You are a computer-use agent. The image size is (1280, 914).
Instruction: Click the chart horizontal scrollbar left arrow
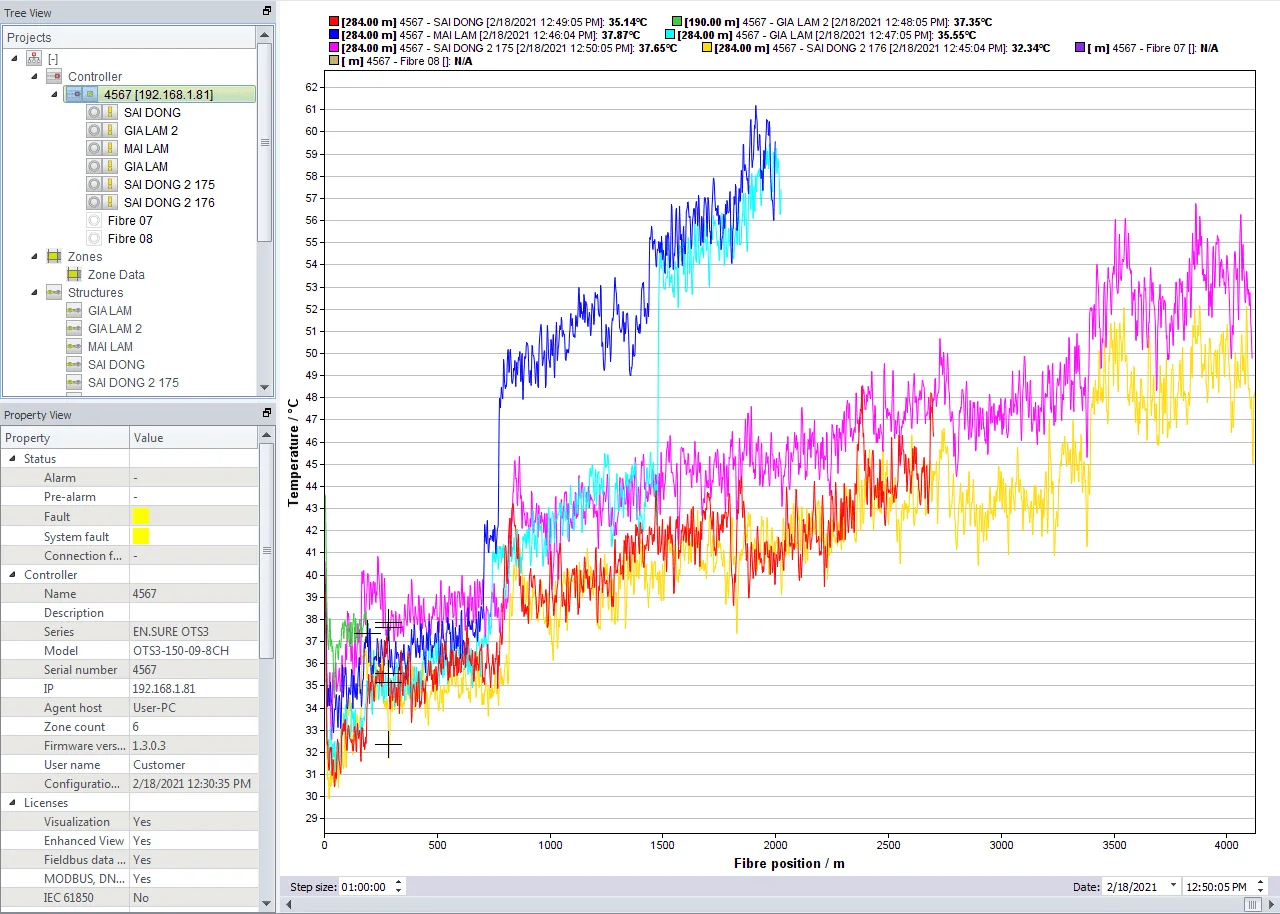click(x=291, y=905)
